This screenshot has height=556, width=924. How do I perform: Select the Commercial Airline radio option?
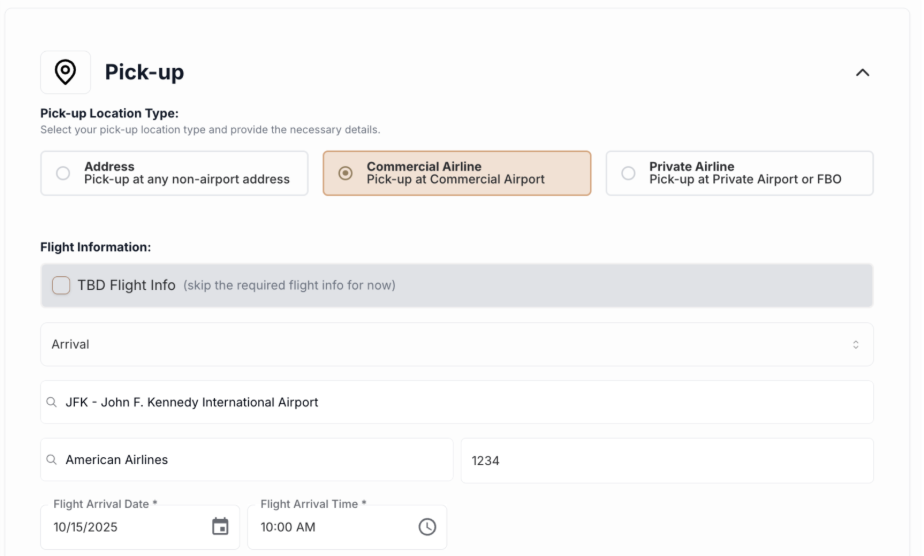[346, 173]
